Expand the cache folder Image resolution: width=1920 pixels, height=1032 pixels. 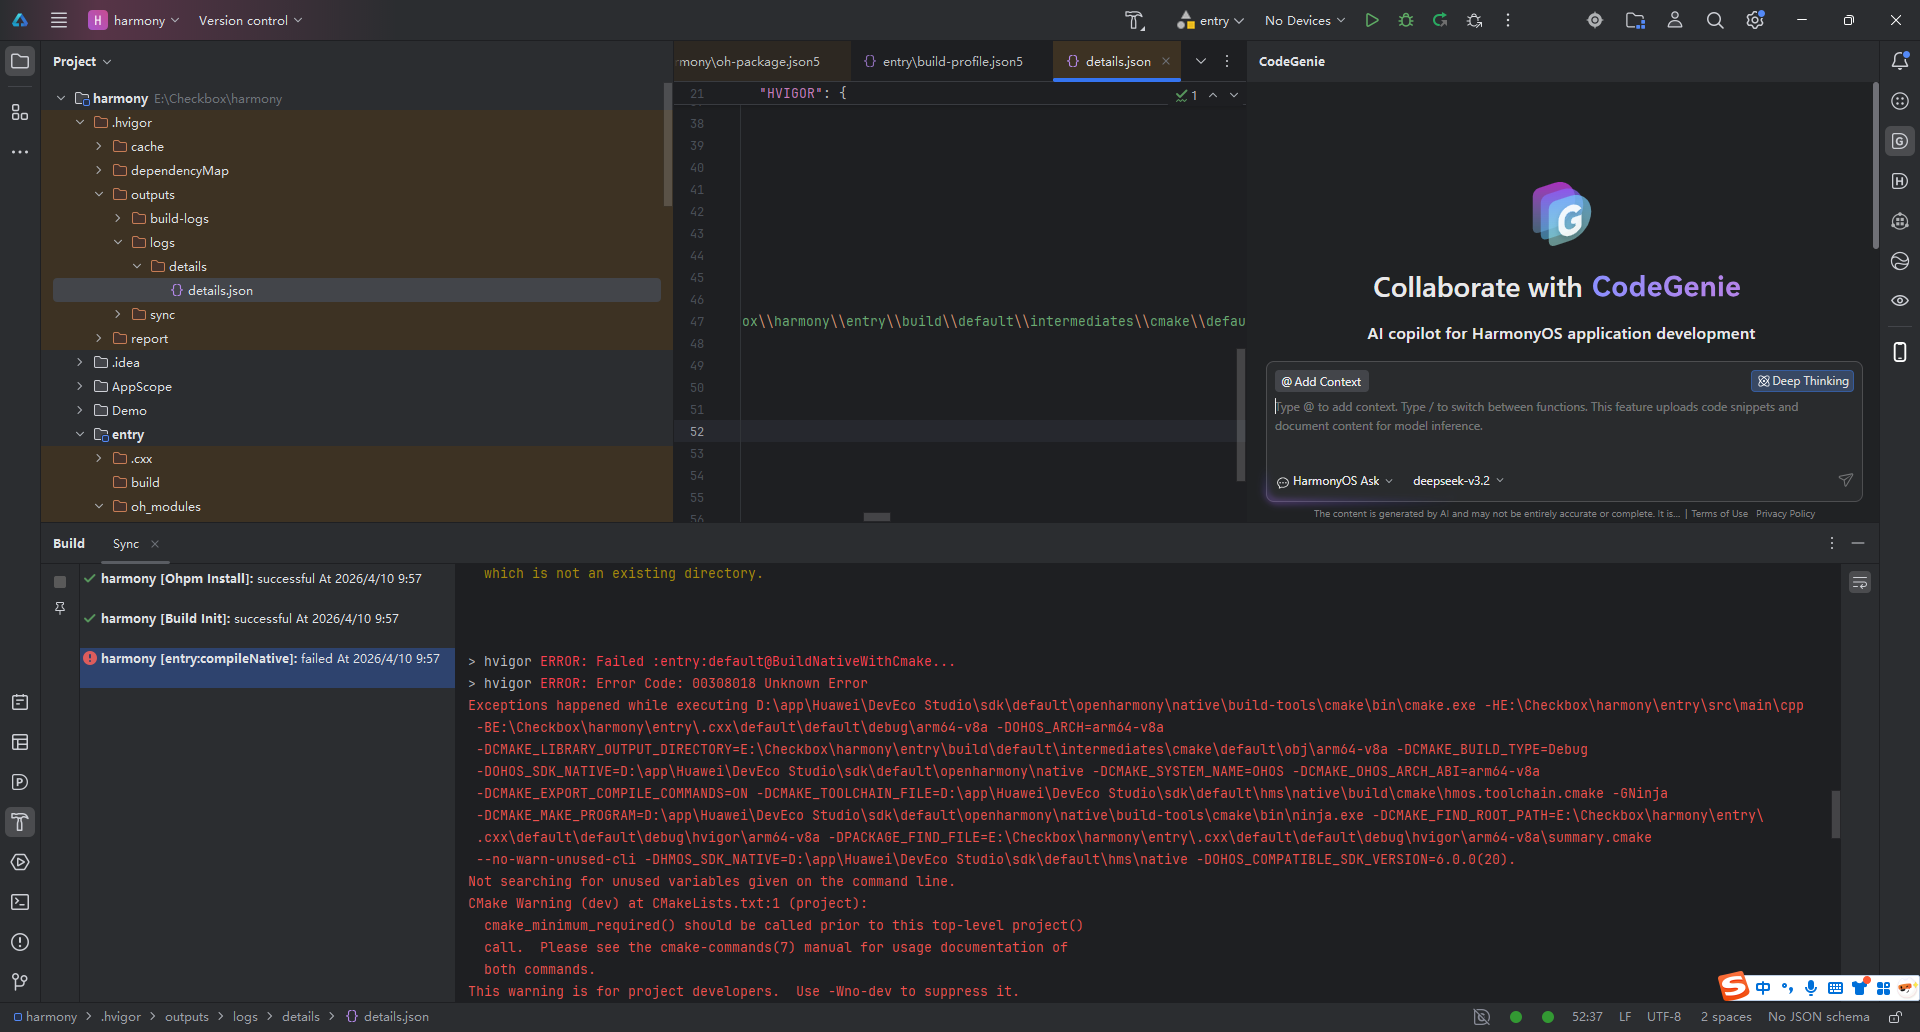point(99,146)
